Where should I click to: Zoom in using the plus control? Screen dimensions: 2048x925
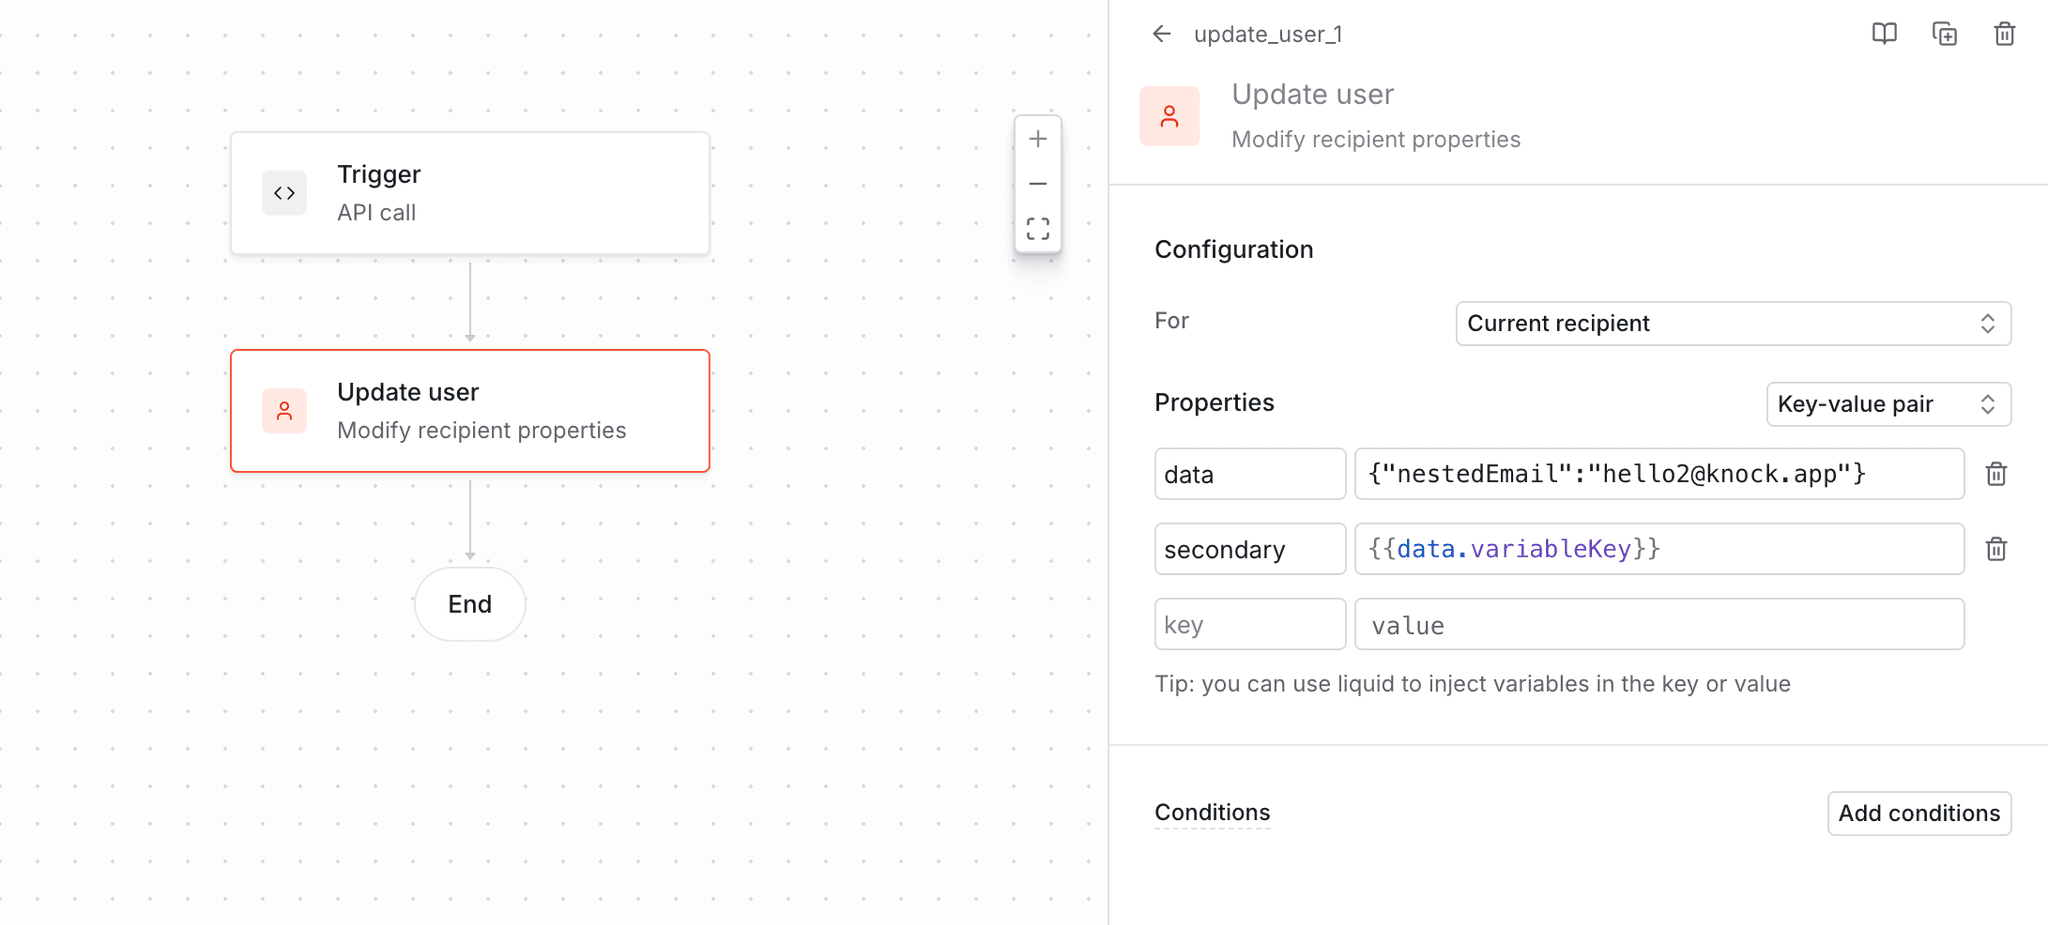tap(1038, 138)
